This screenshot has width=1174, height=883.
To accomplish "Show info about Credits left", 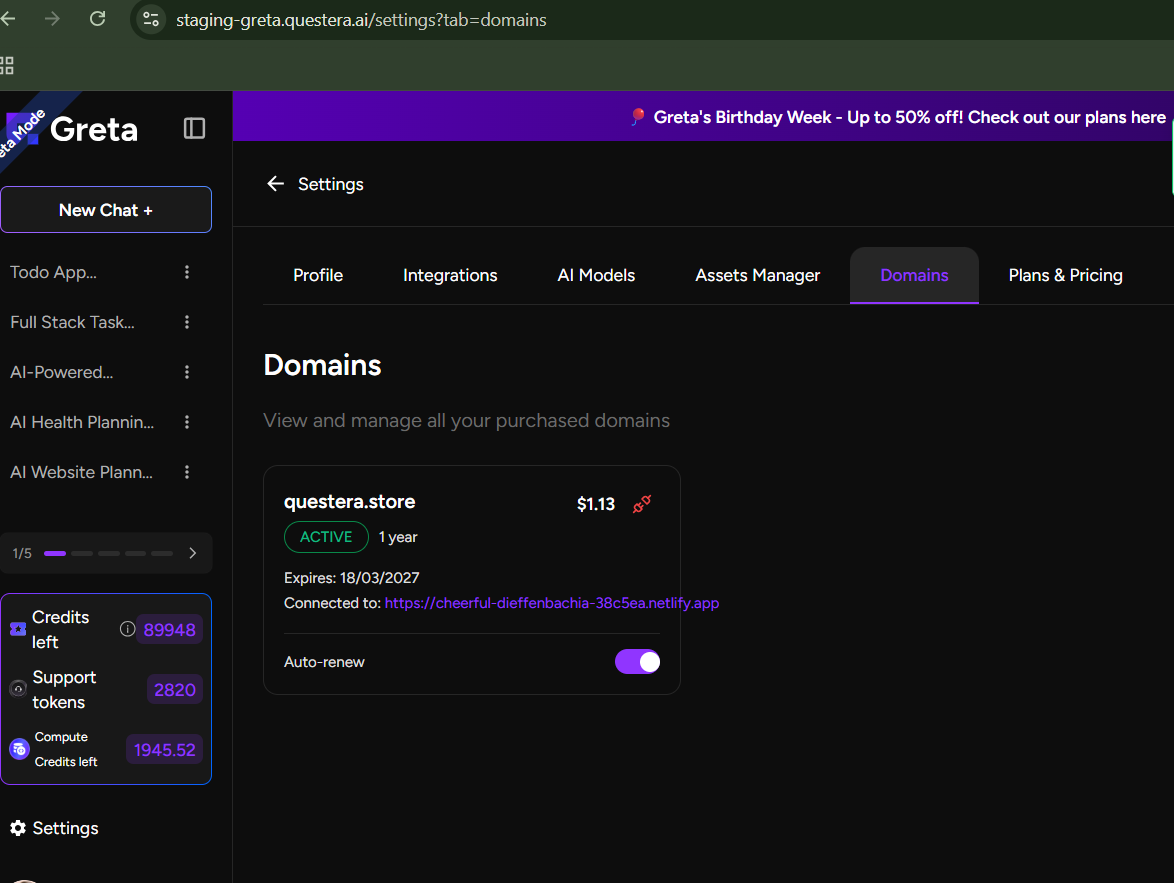I will tap(127, 629).
